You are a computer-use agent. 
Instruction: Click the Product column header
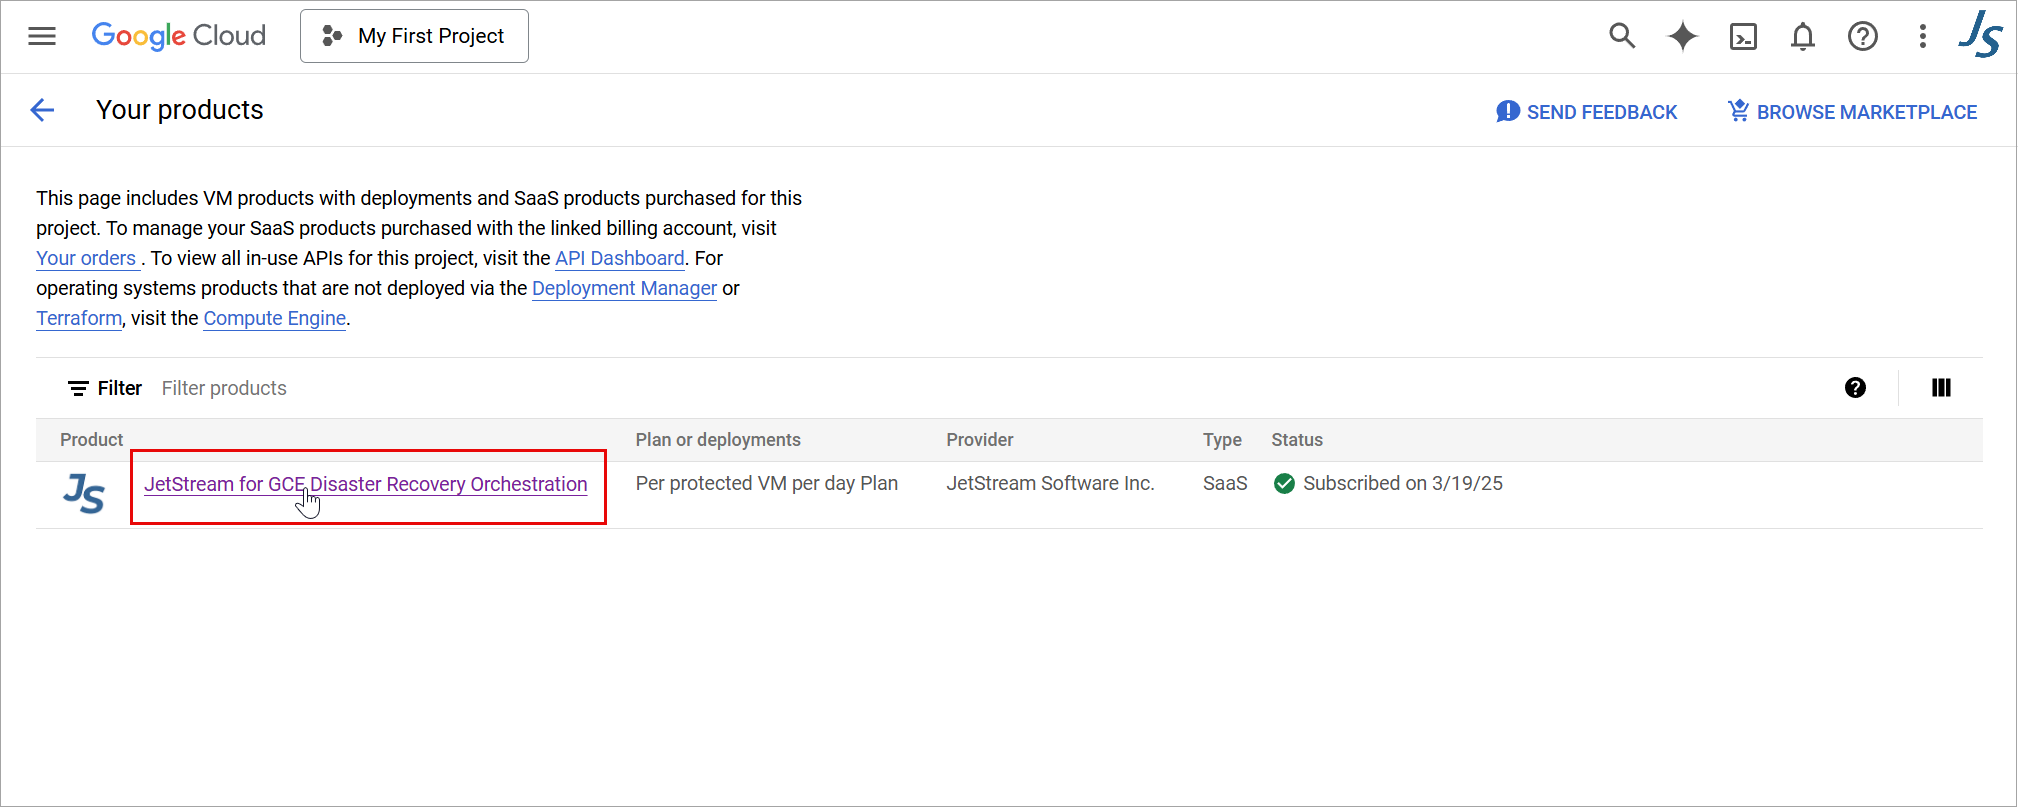pos(91,440)
